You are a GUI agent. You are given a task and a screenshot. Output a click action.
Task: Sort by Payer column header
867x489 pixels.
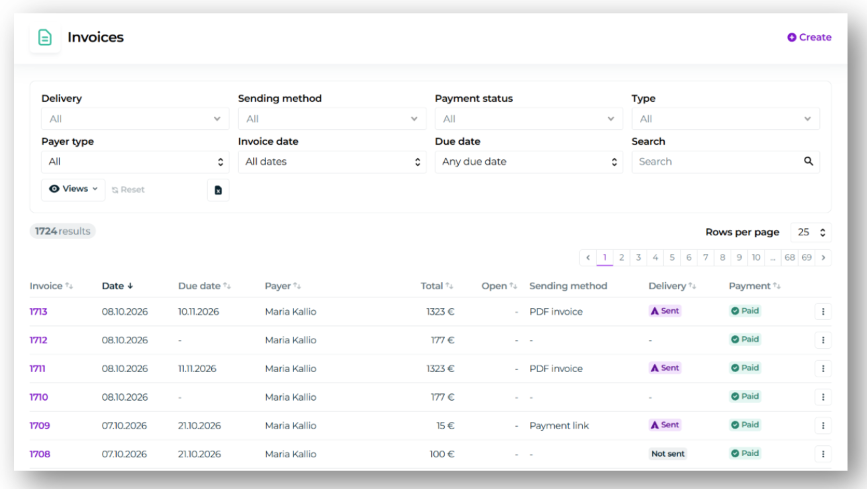pos(283,286)
